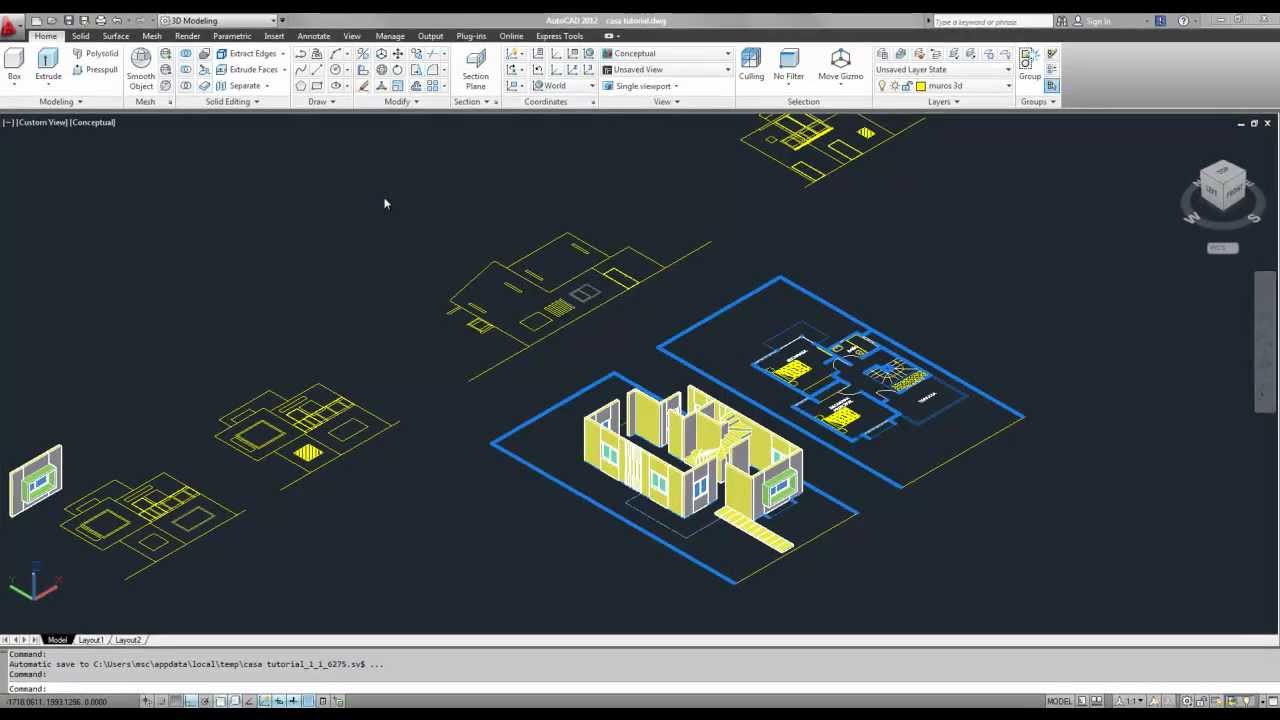
Task: Expand the Solid Editing panel
Action: coord(233,102)
